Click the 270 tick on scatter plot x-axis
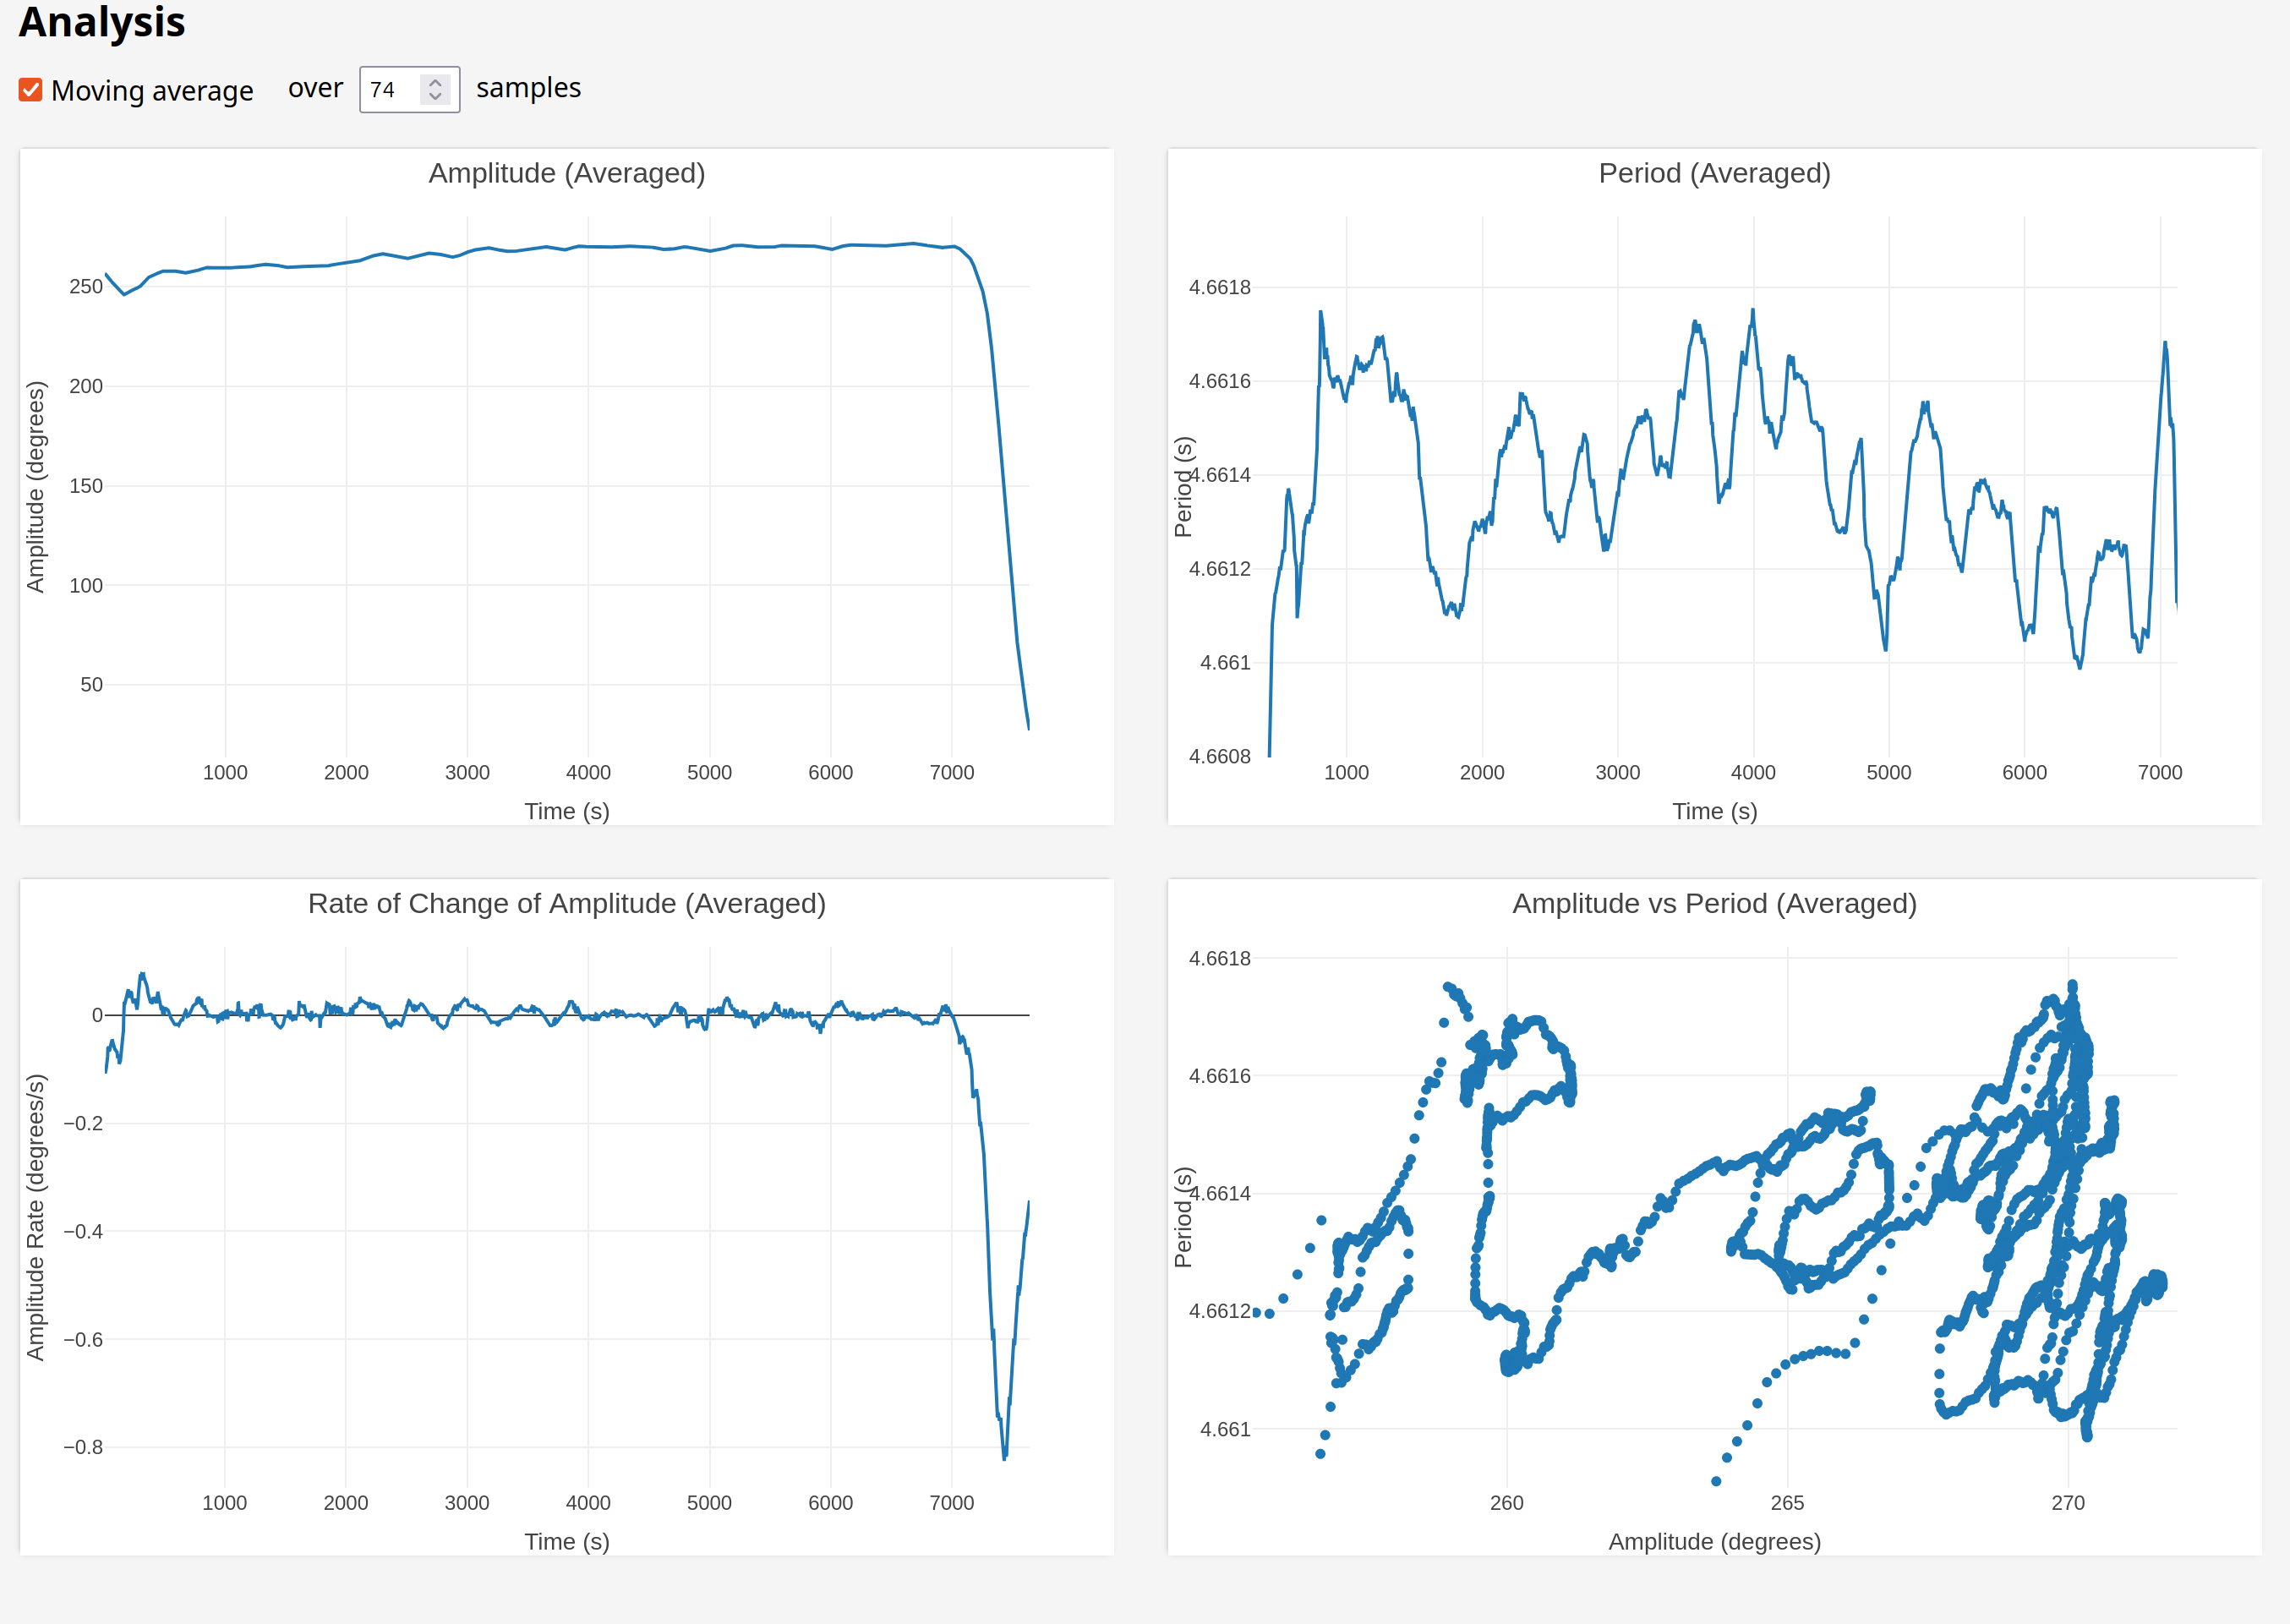This screenshot has height=1624, width=2290. tap(2067, 1502)
